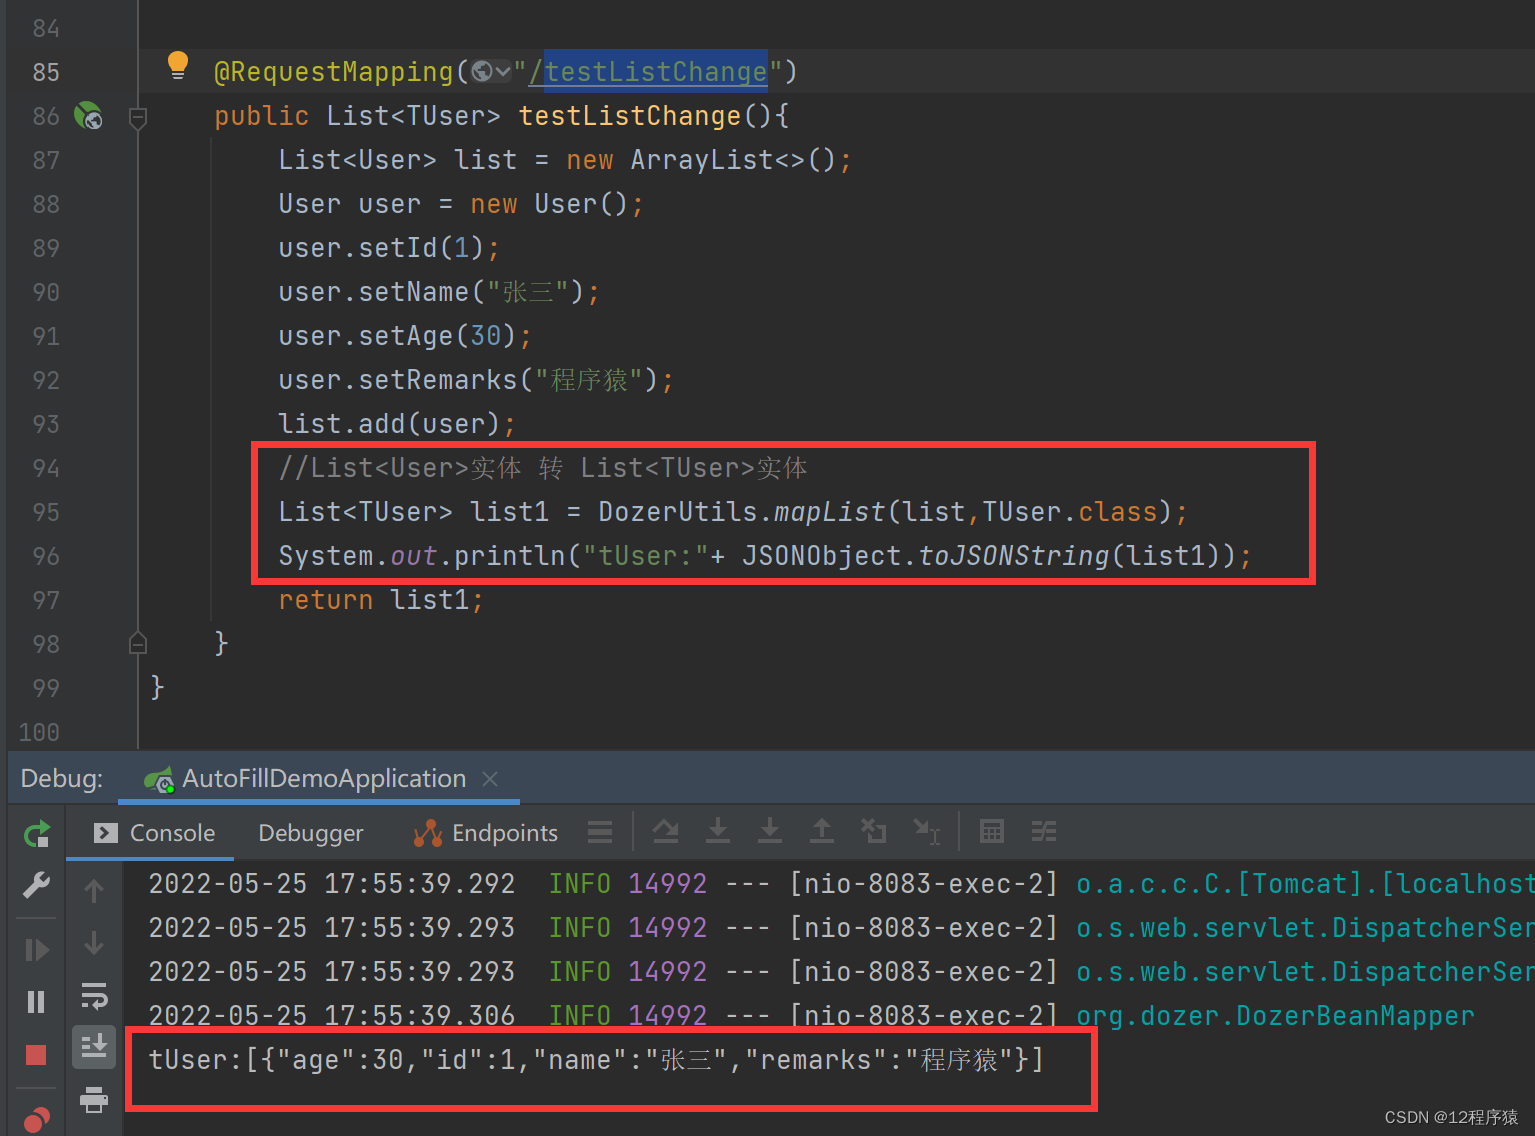
Task: Click the print console output icon
Action: point(94,1099)
